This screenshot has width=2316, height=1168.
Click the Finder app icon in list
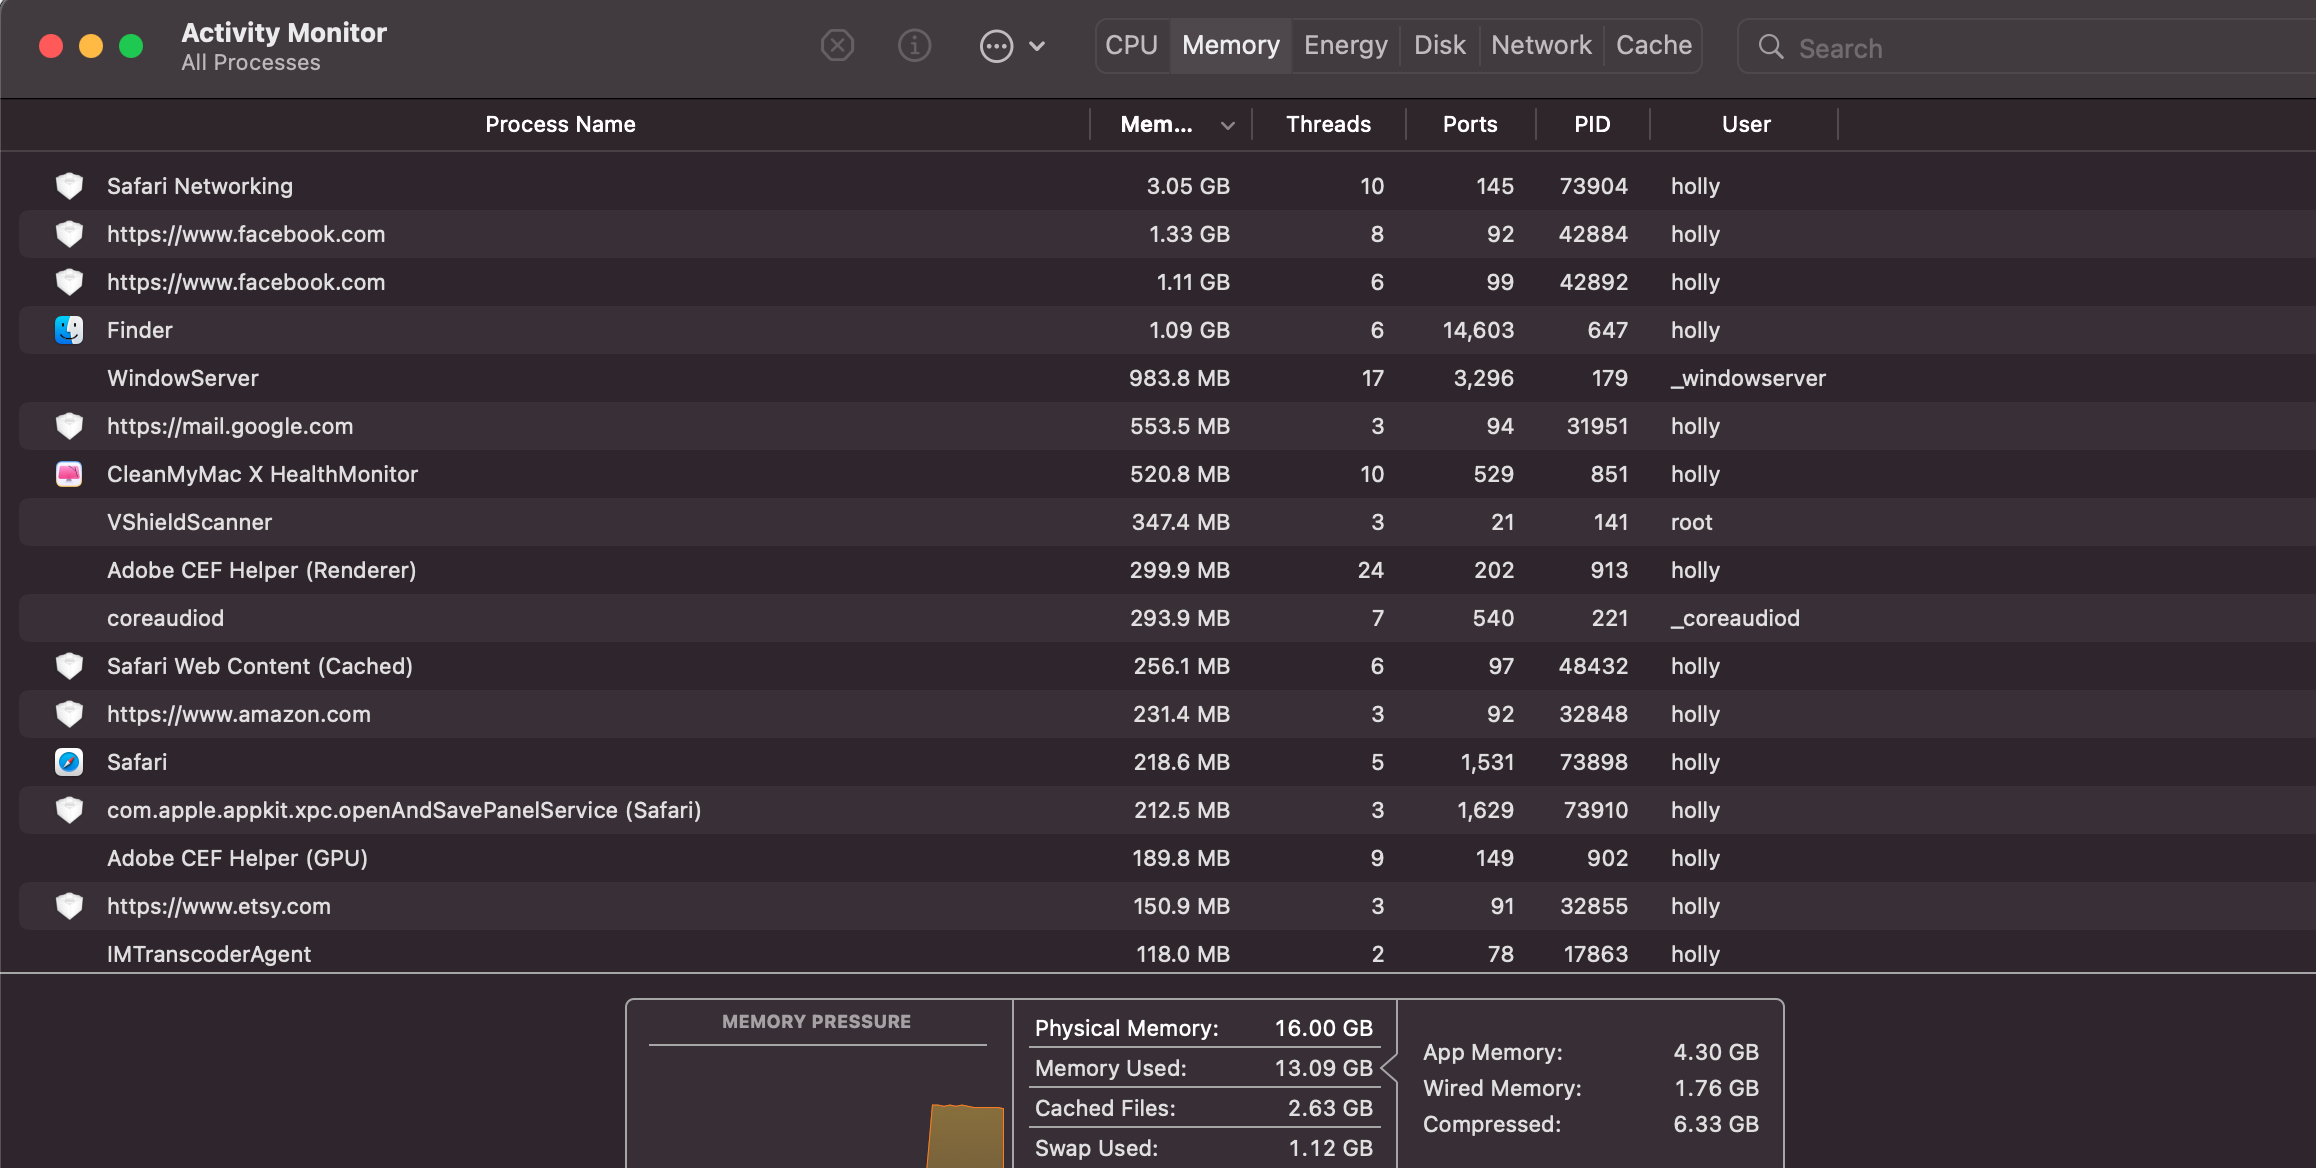(69, 330)
